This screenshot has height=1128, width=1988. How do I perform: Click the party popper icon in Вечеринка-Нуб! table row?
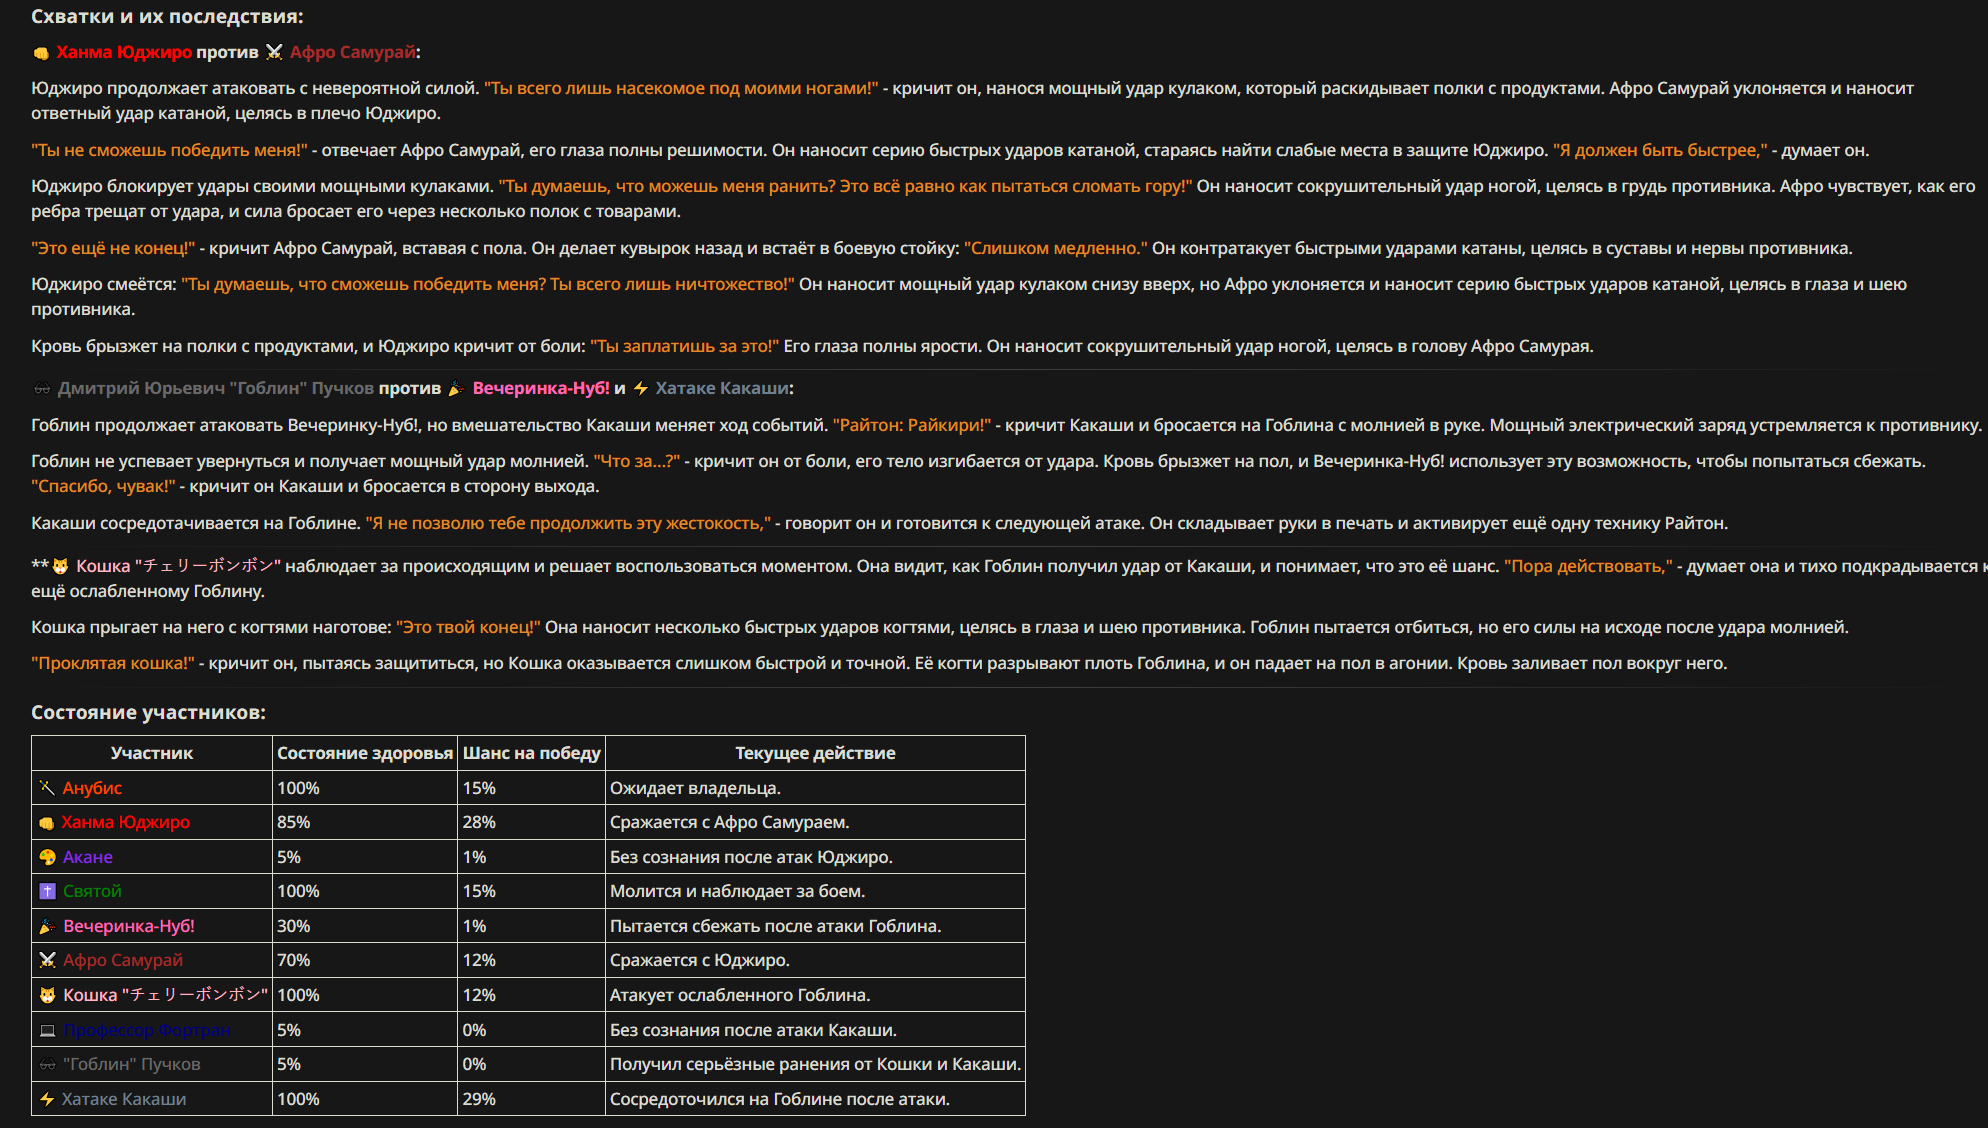(x=47, y=926)
